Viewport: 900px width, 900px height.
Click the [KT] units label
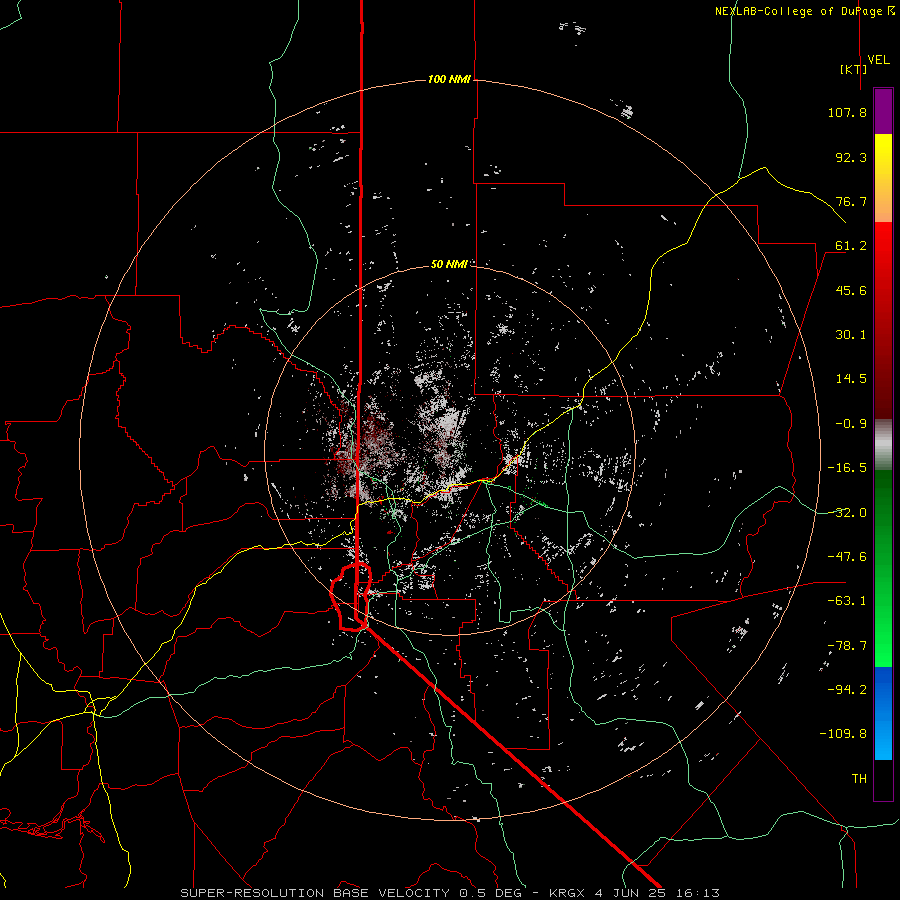[x=854, y=69]
